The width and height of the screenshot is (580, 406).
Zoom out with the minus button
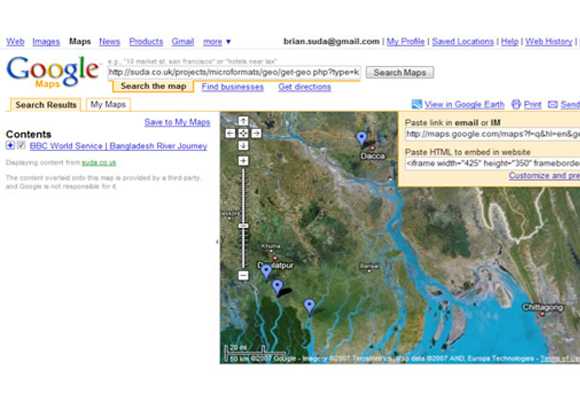point(243,275)
